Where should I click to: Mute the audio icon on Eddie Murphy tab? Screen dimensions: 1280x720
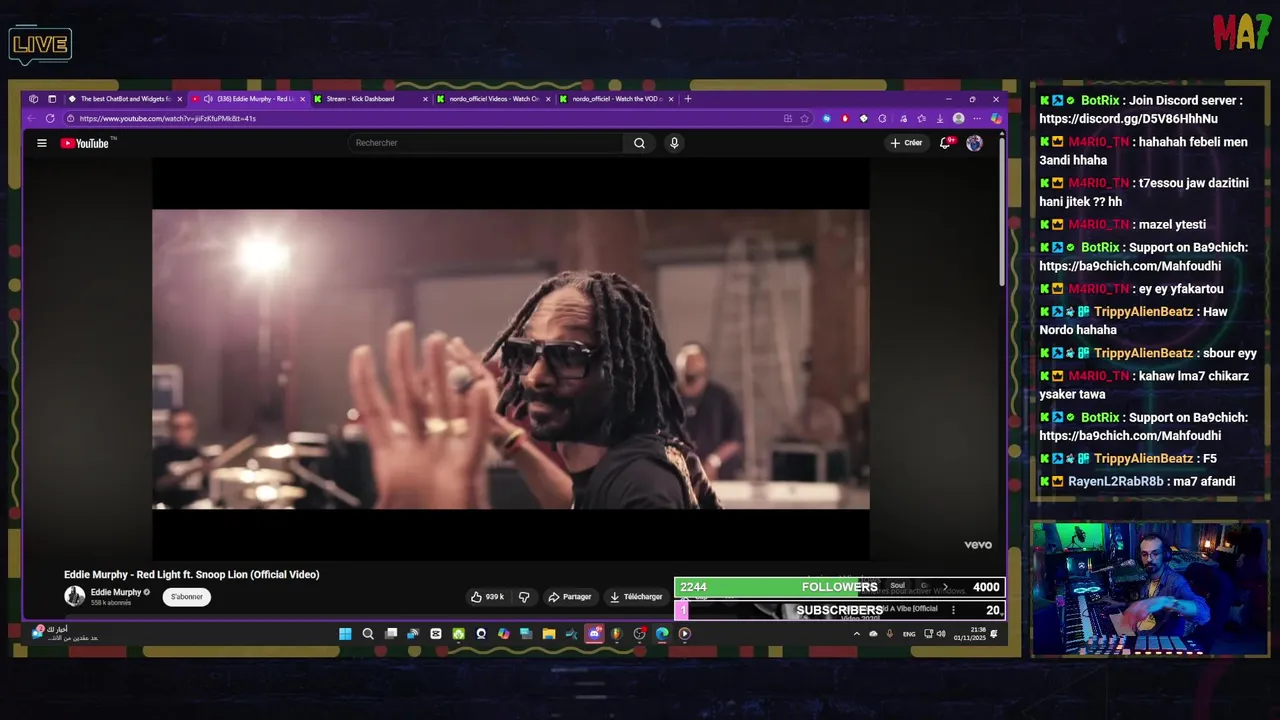pyautogui.click(x=208, y=99)
